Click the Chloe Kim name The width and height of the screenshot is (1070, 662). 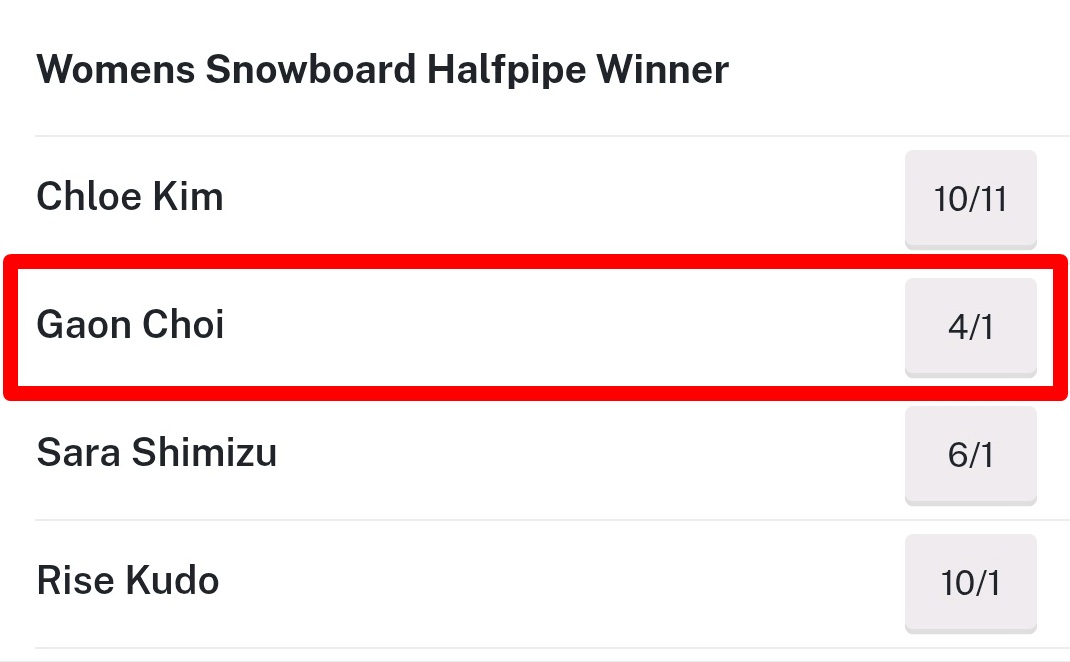[130, 197]
